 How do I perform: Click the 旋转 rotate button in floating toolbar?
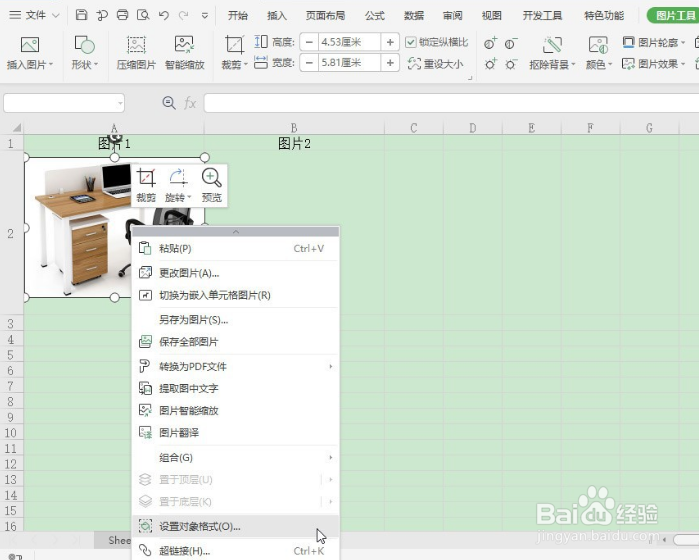tap(178, 185)
